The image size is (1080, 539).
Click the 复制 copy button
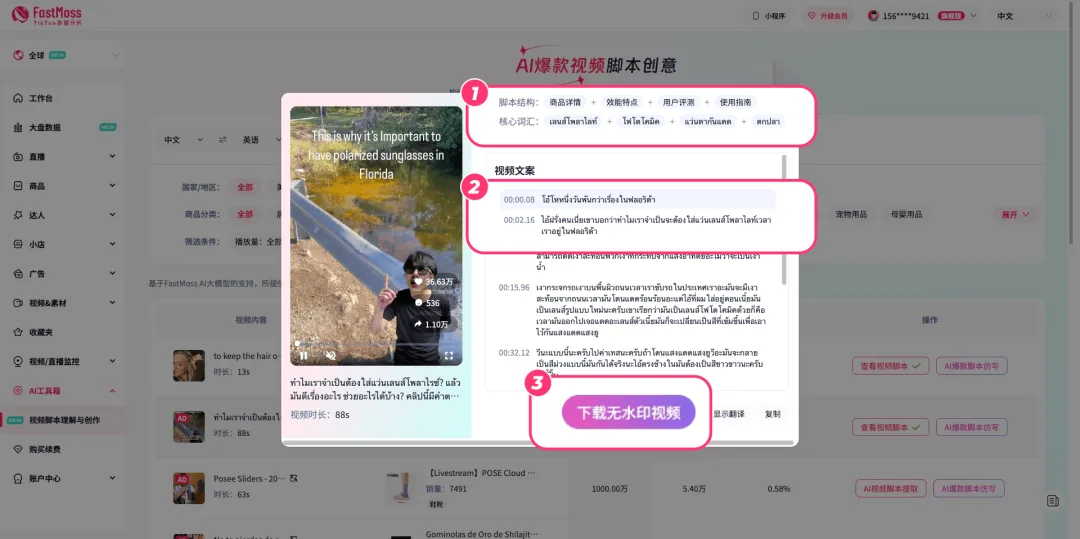click(x=773, y=414)
